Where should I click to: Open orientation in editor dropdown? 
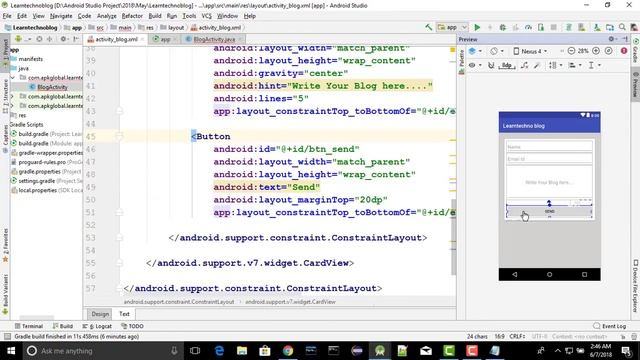pos(496,51)
